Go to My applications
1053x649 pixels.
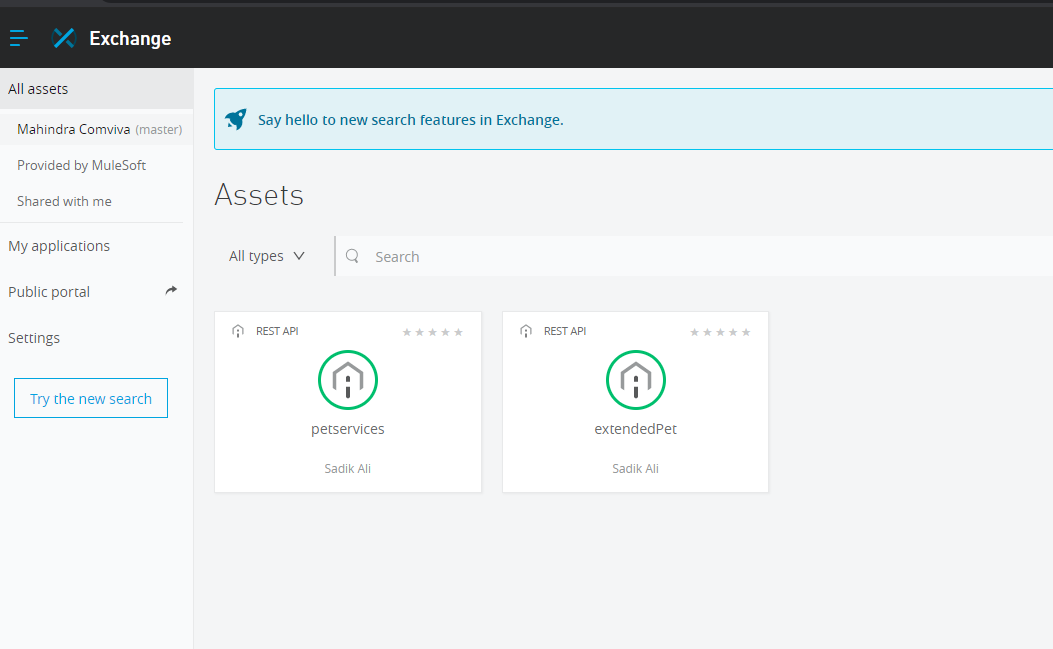pos(59,246)
